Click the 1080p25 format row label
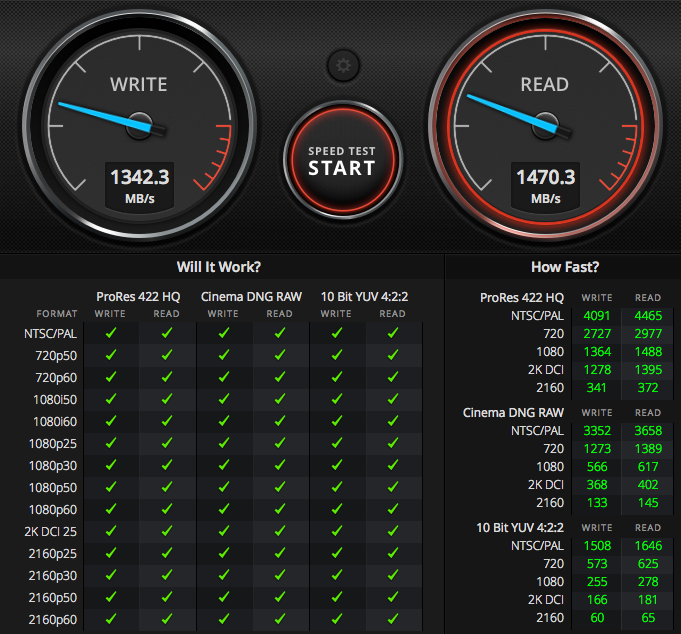 click(53, 444)
